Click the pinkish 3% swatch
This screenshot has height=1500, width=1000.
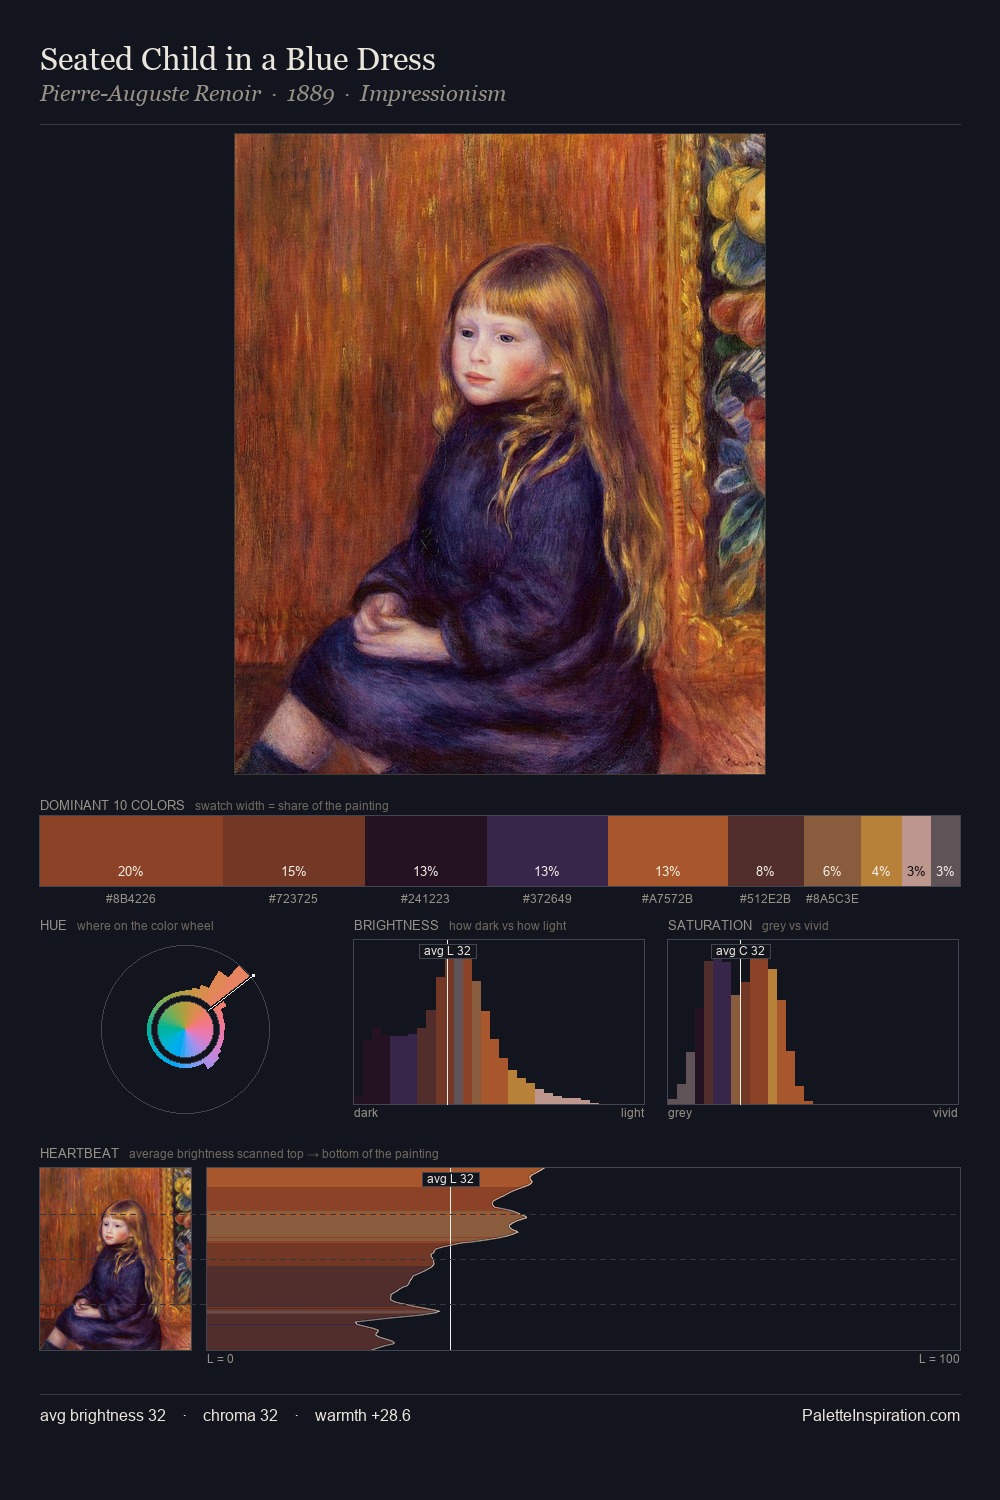[916, 851]
